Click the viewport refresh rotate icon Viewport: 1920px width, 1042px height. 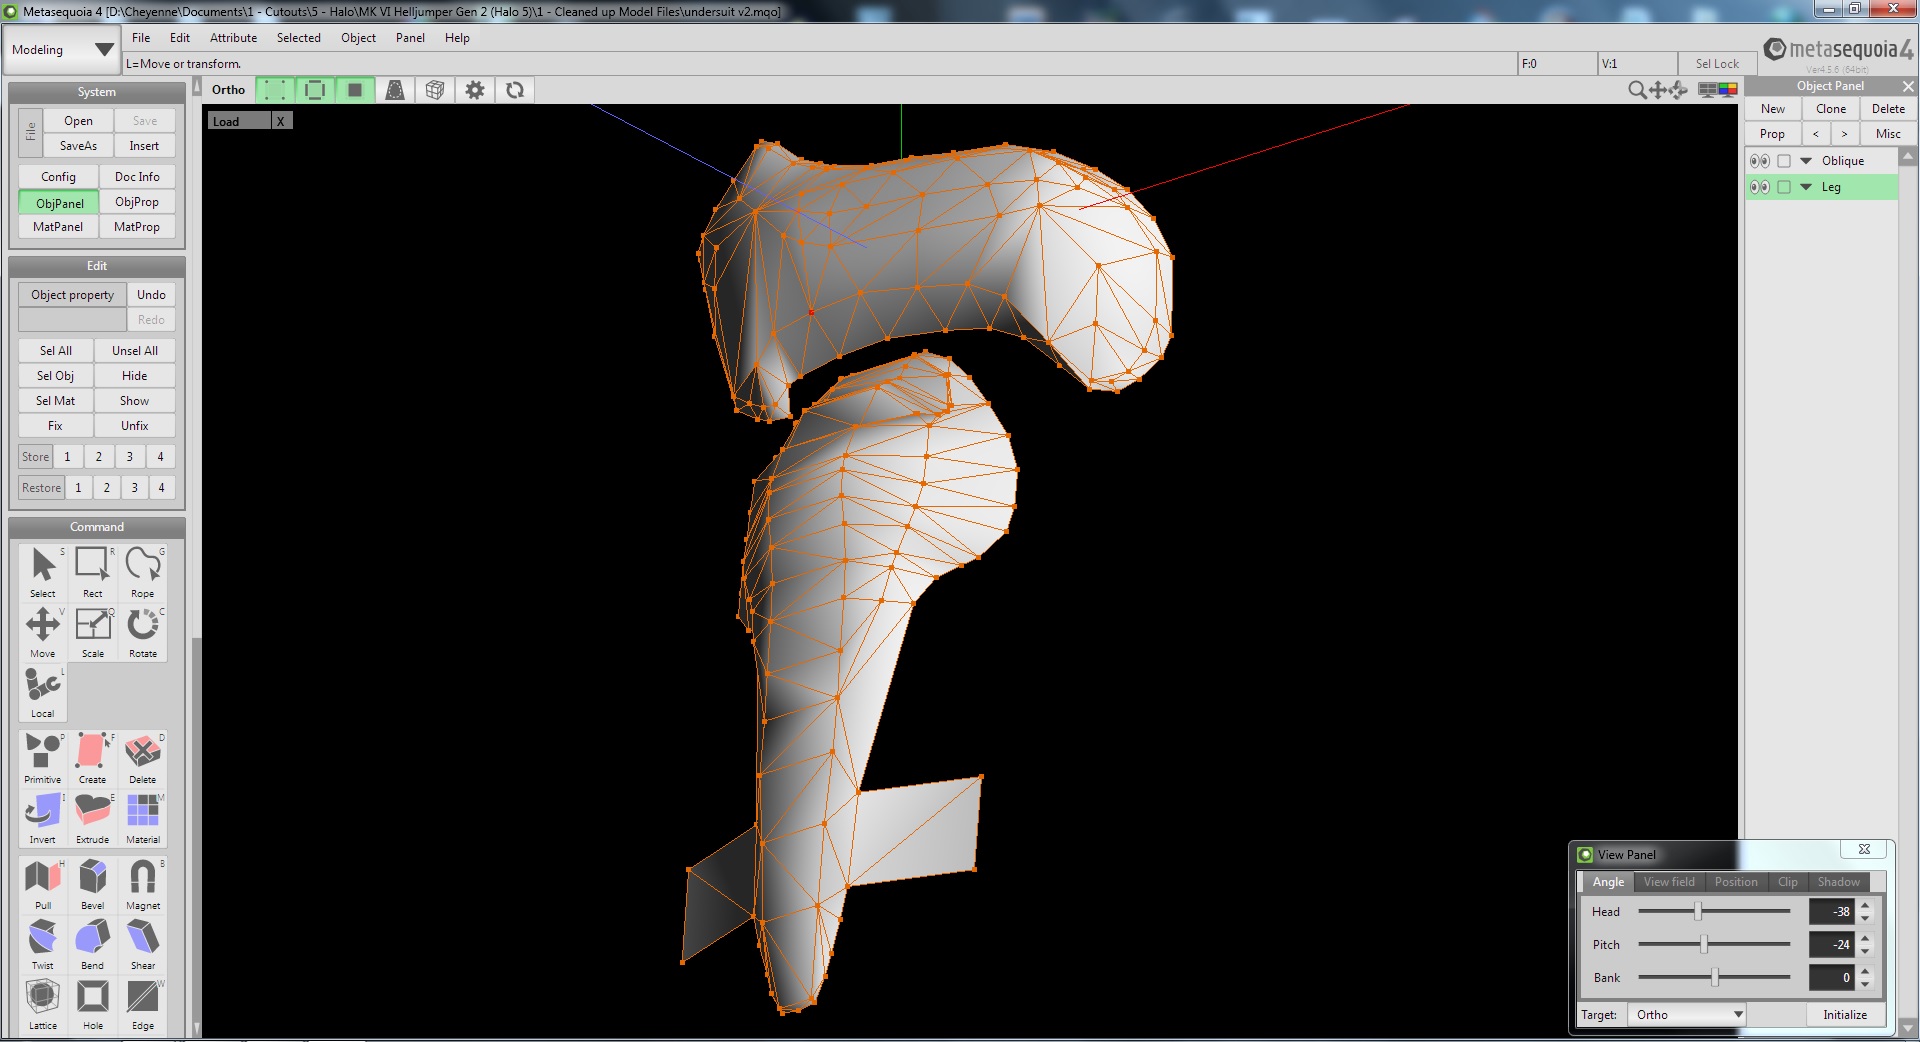515,90
